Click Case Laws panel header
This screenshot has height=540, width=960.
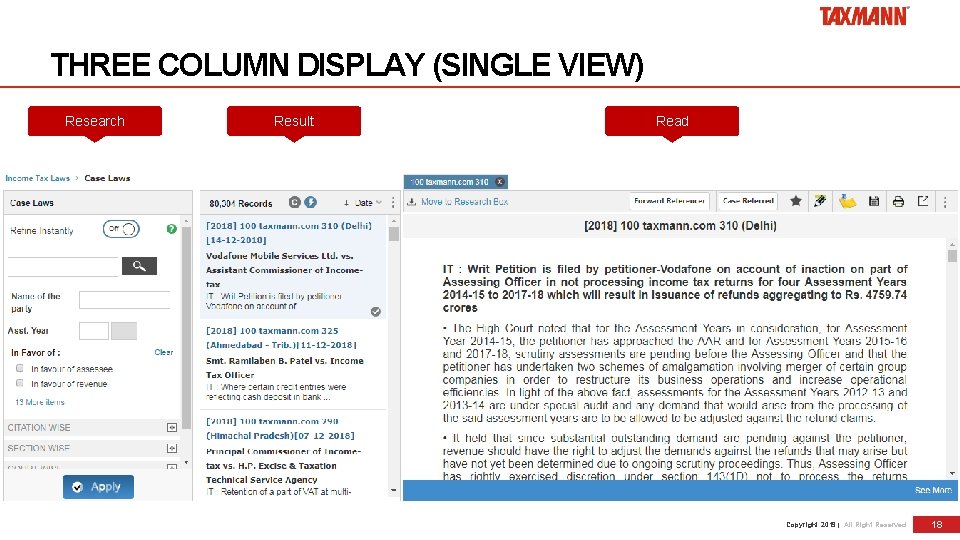tap(98, 203)
